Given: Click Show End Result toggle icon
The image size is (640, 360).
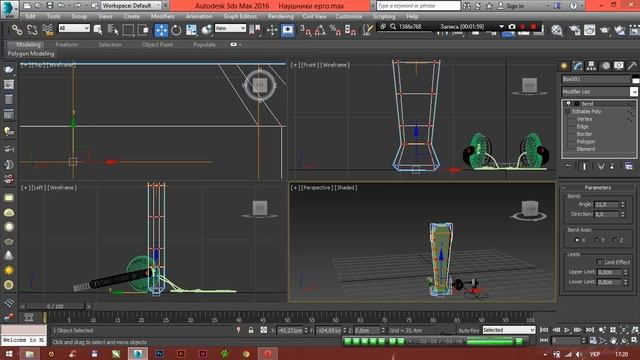Looking at the screenshot, I should 584,166.
